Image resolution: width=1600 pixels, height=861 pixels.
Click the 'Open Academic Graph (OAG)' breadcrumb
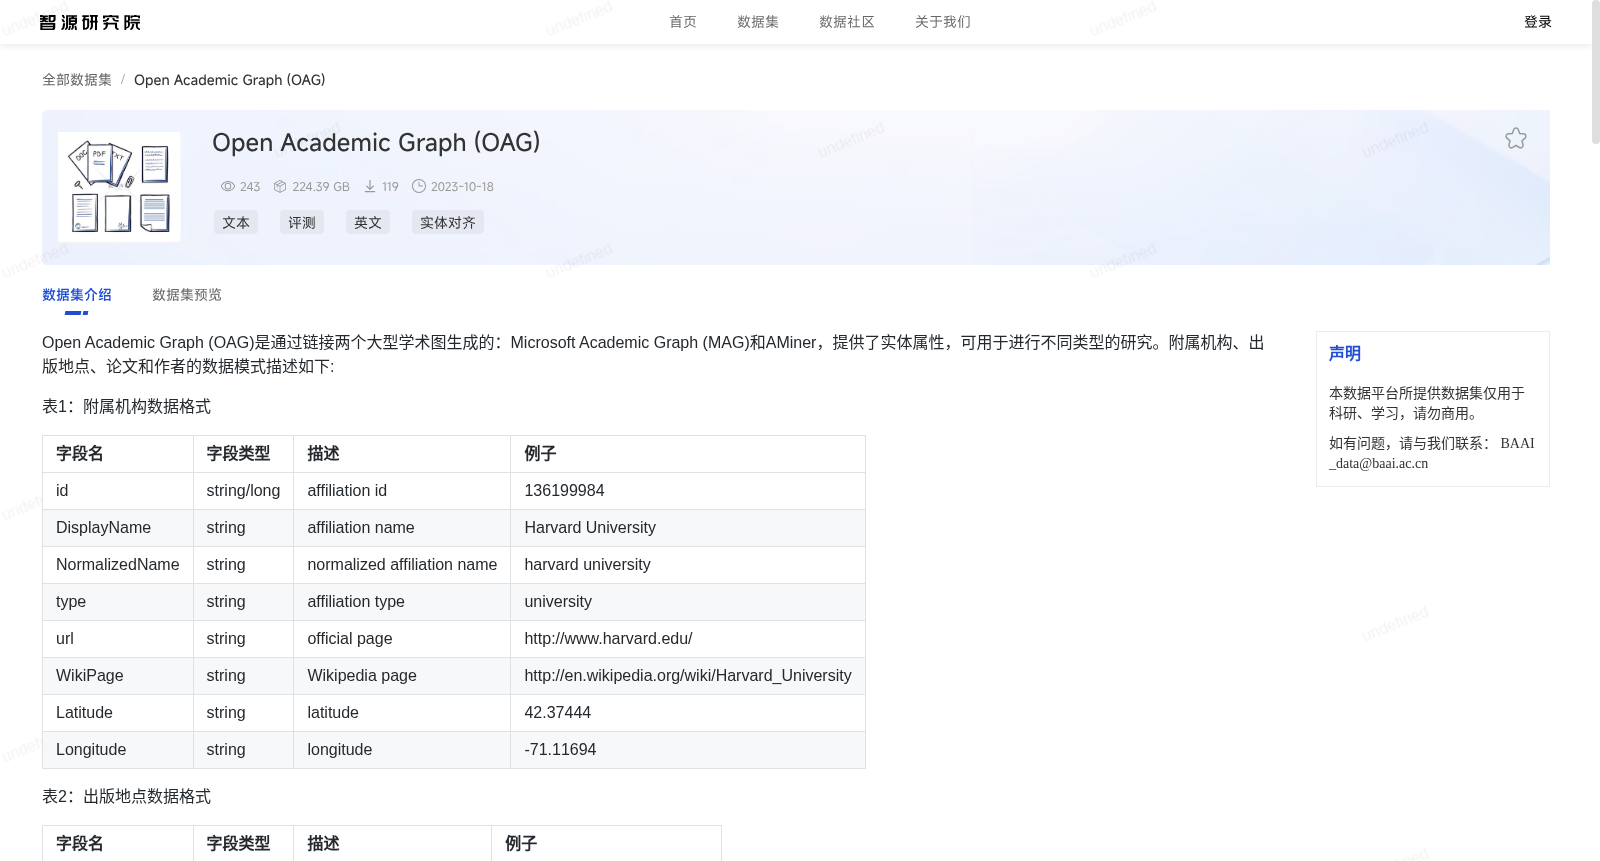pyautogui.click(x=230, y=80)
